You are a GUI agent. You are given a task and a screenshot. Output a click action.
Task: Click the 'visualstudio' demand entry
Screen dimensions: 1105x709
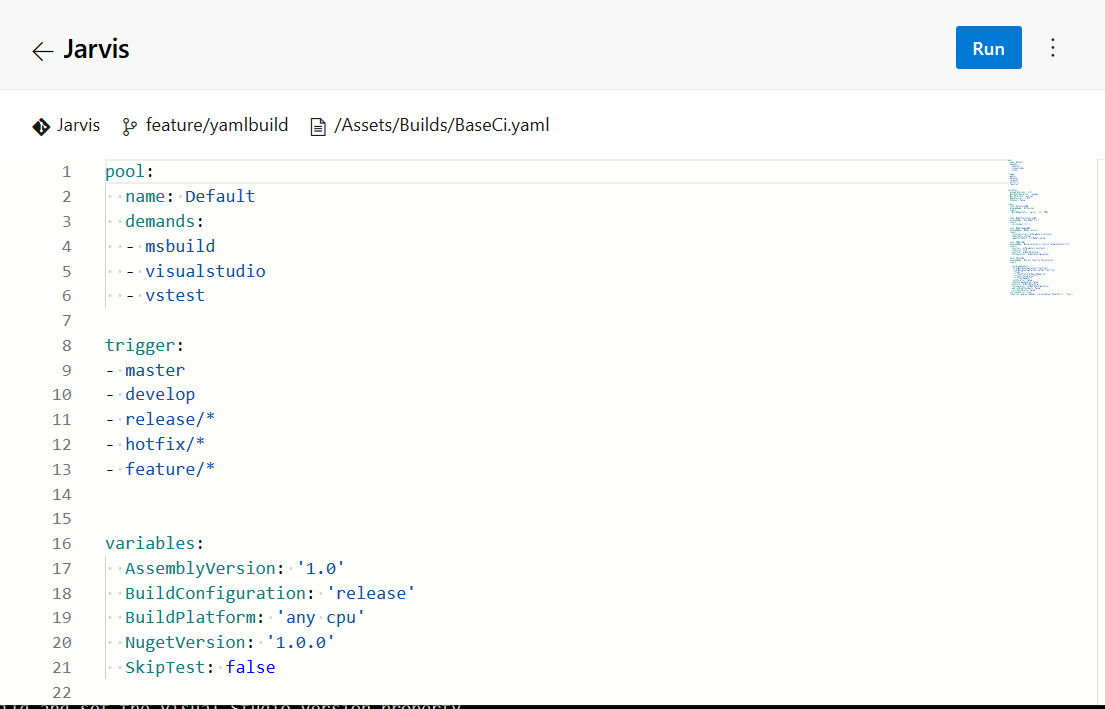coord(205,271)
